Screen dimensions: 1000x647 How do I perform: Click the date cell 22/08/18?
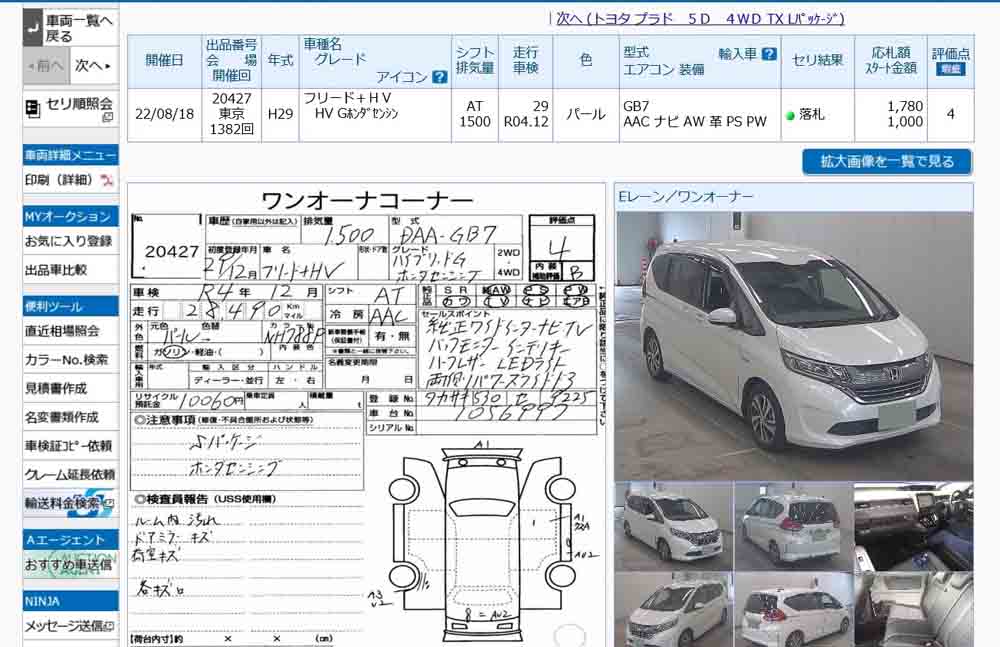165,114
